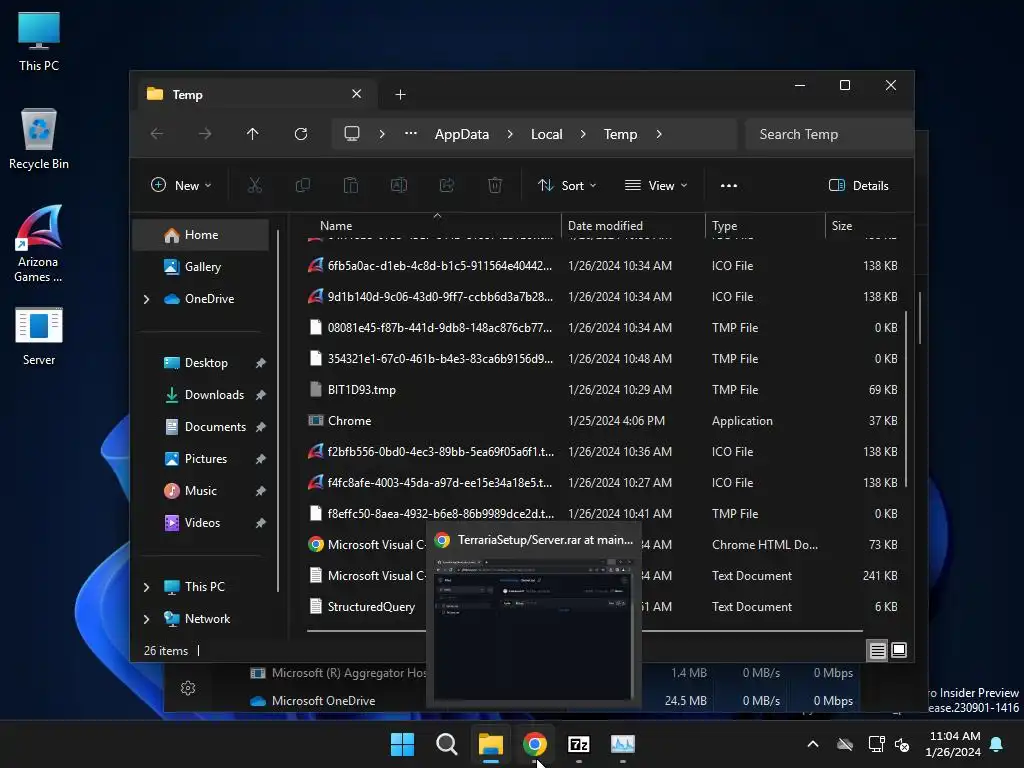Select the StructuredQuery text document
This screenshot has height=768, width=1024.
pos(371,607)
